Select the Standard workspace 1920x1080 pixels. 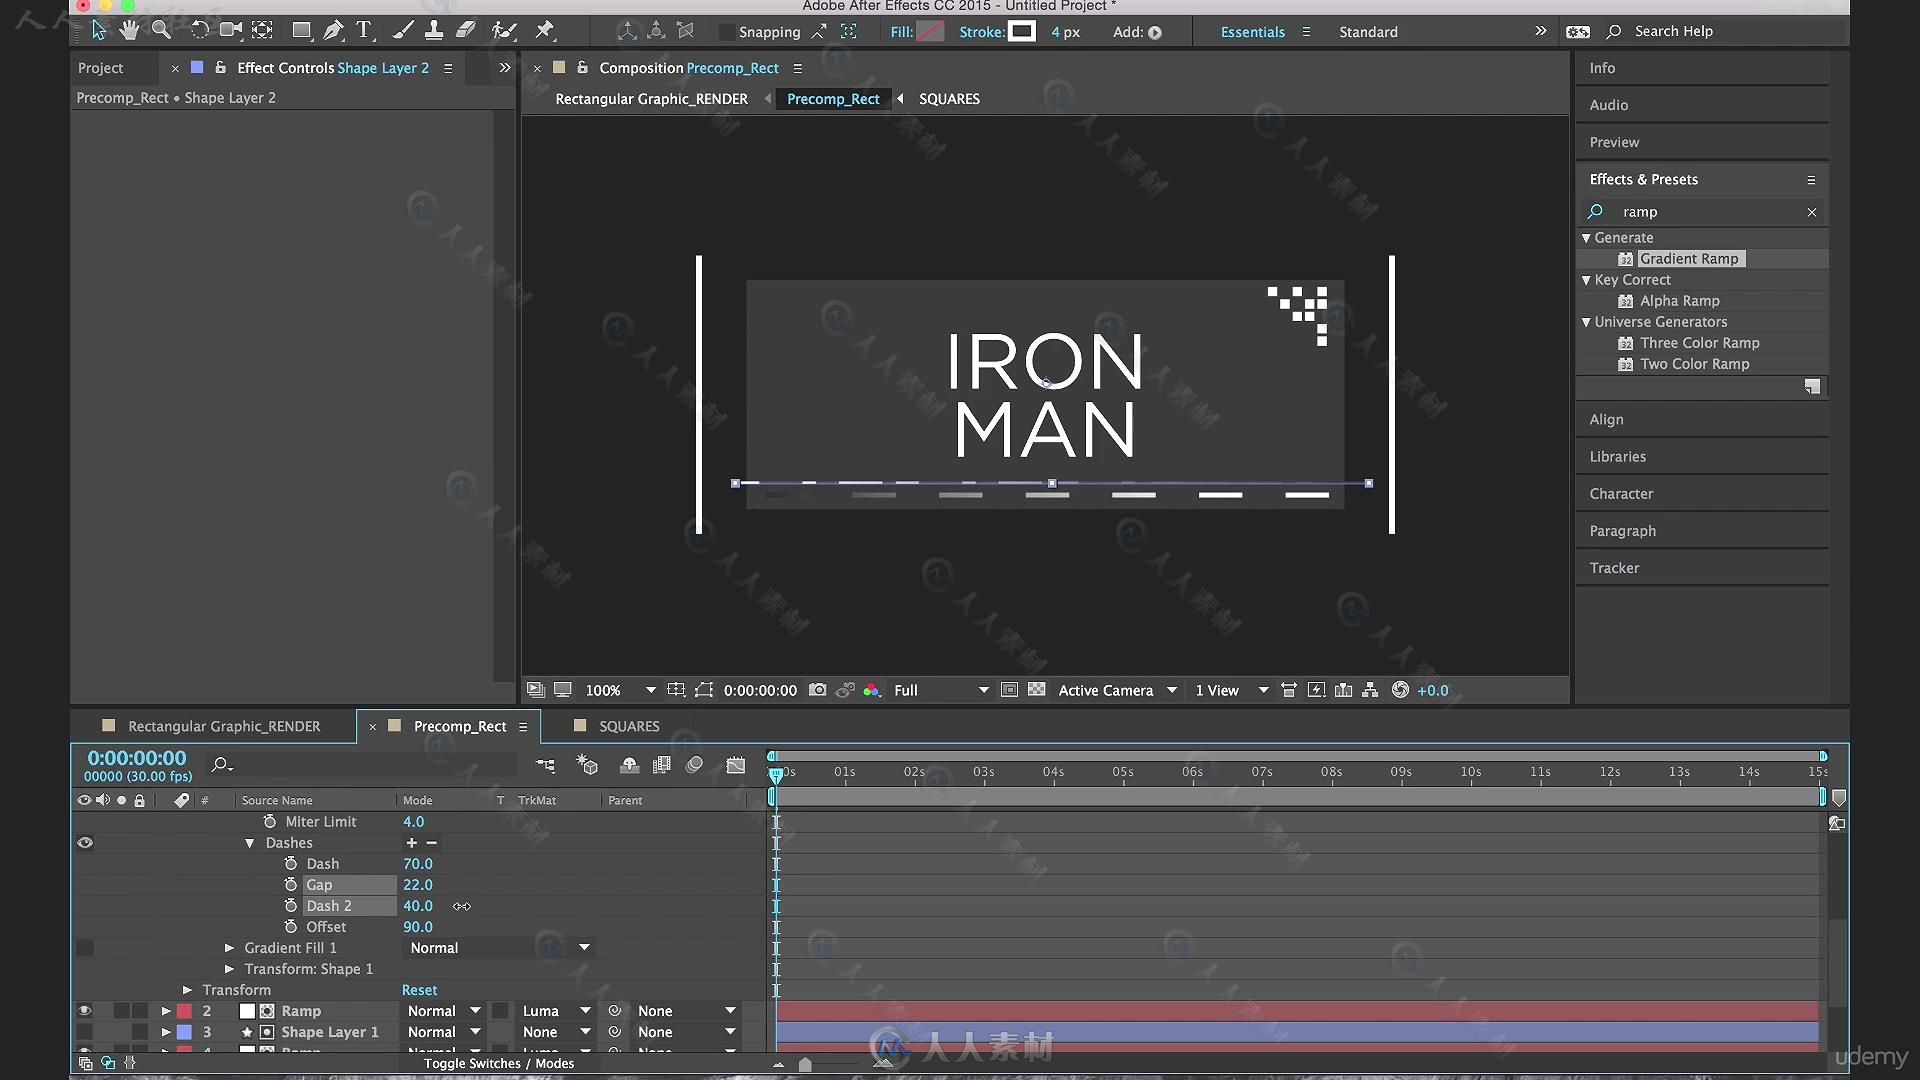pos(1368,32)
